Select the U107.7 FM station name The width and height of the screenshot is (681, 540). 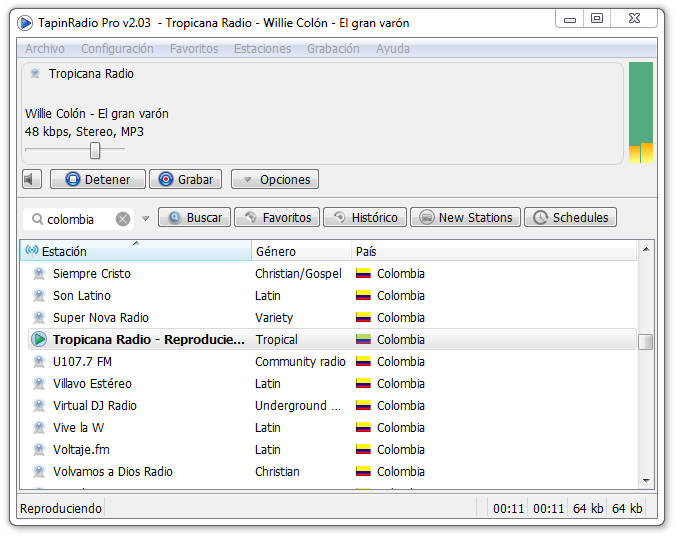(82, 361)
